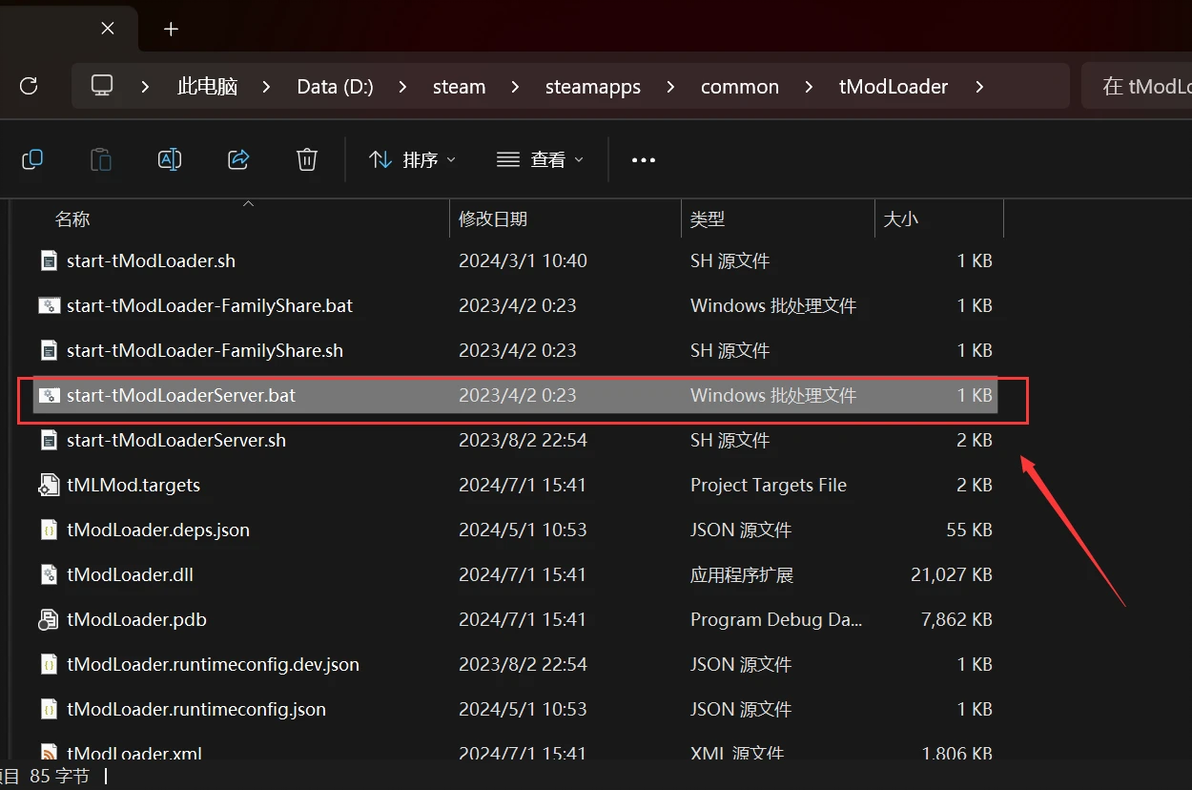Click the Project Targets File type cell

[x=768, y=485]
